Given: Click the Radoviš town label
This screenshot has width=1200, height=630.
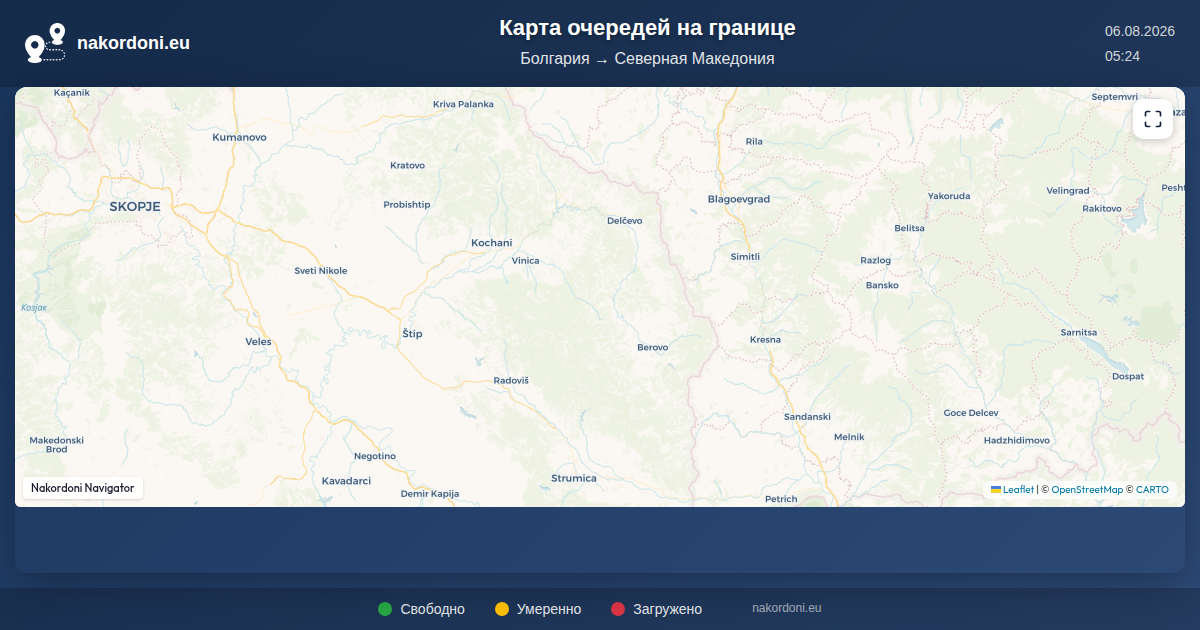Looking at the screenshot, I should point(511,381).
